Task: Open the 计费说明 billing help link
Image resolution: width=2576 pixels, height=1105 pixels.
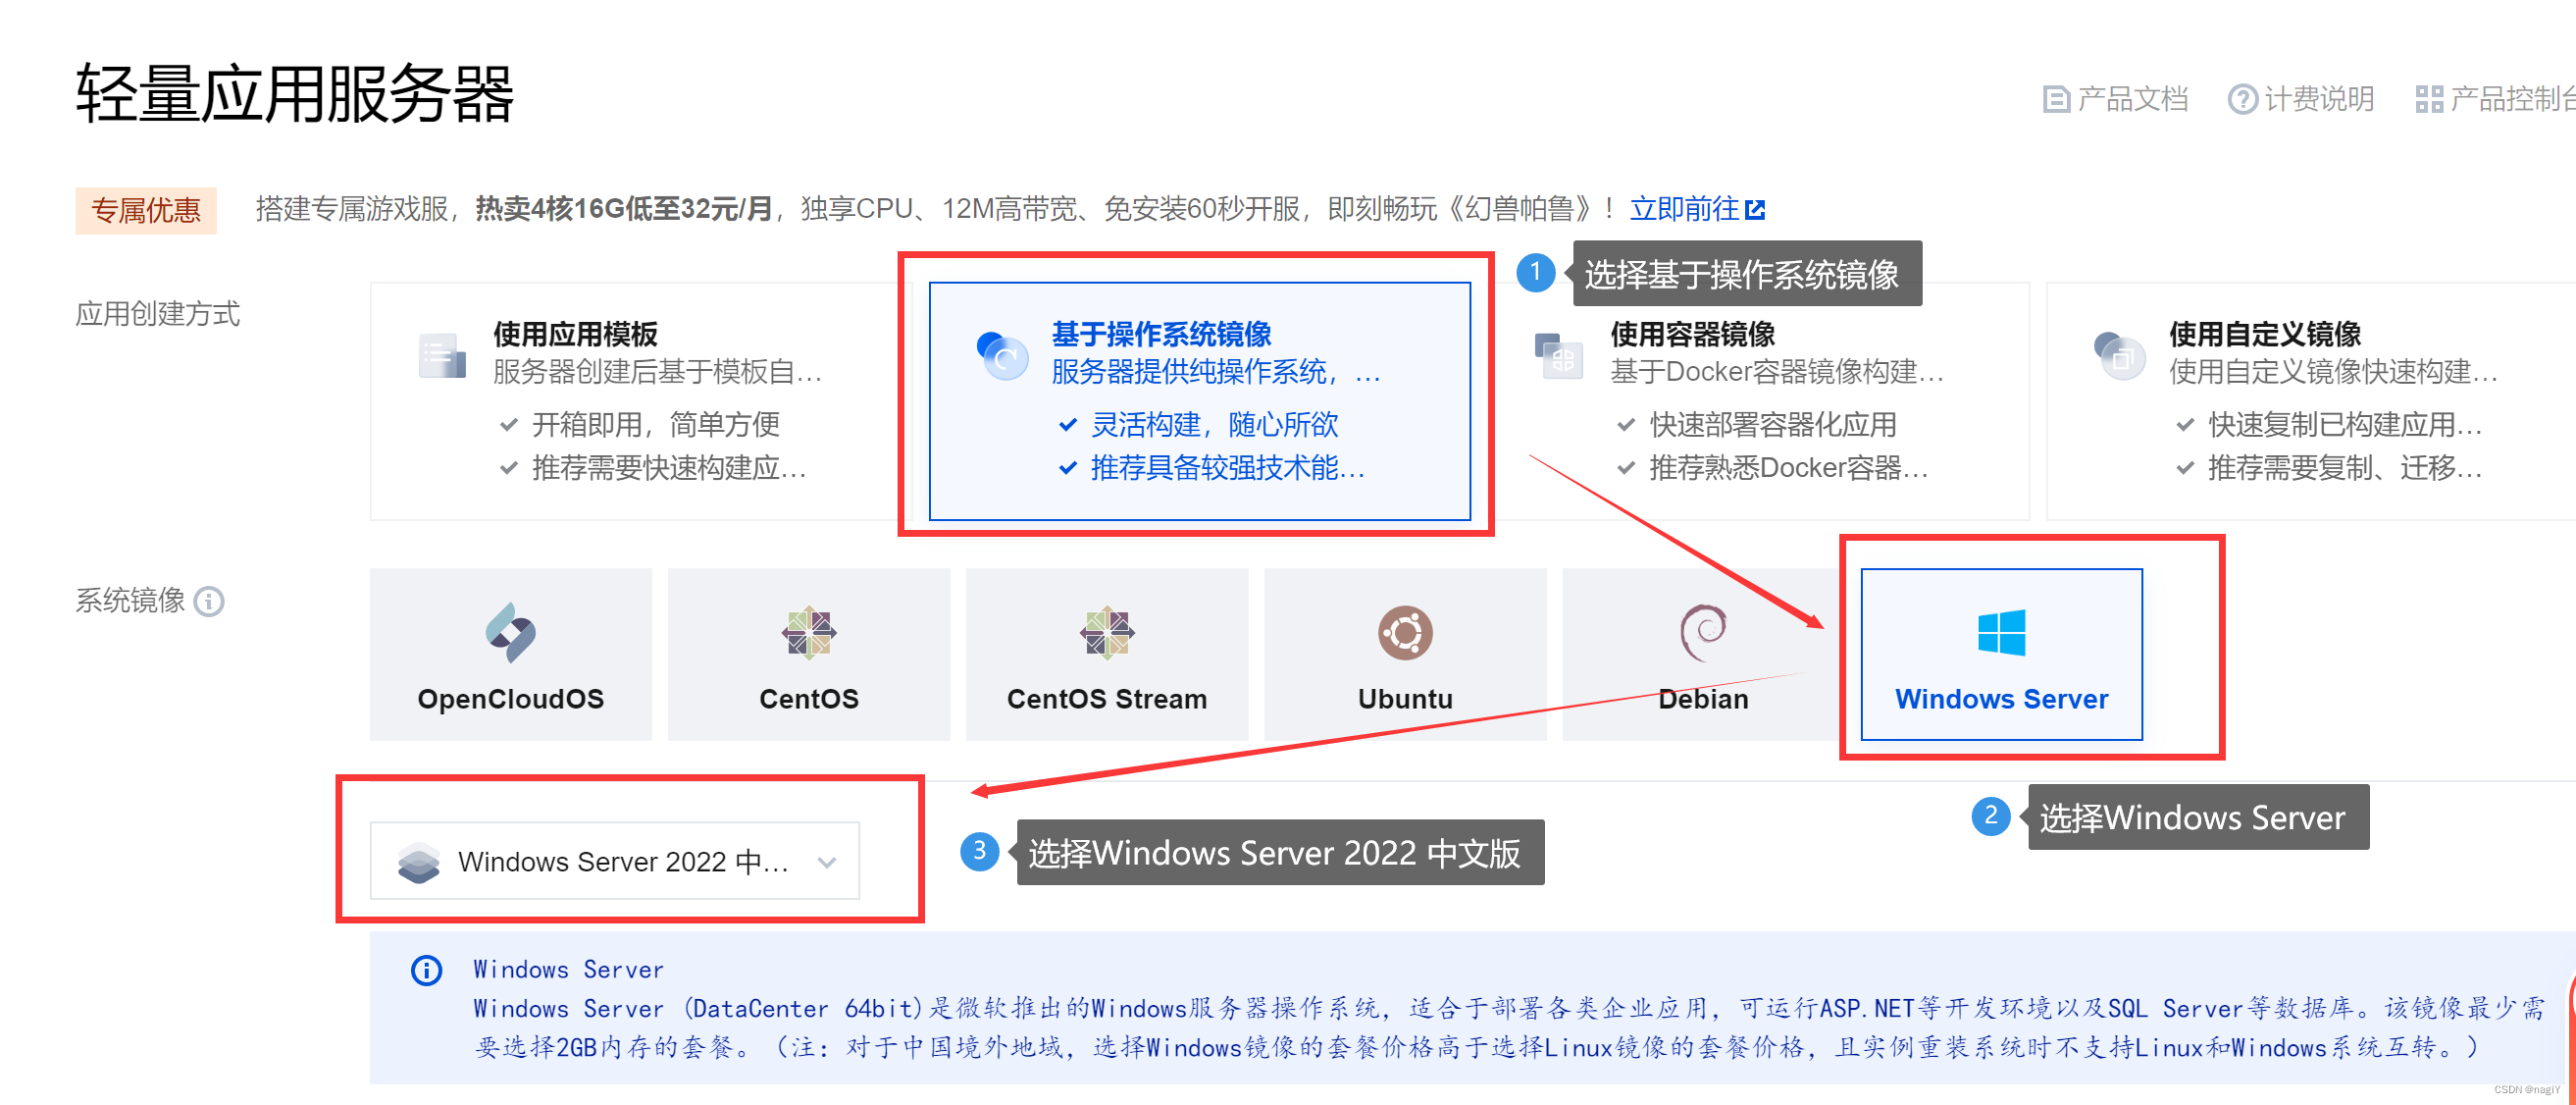Action: pos(2301,99)
